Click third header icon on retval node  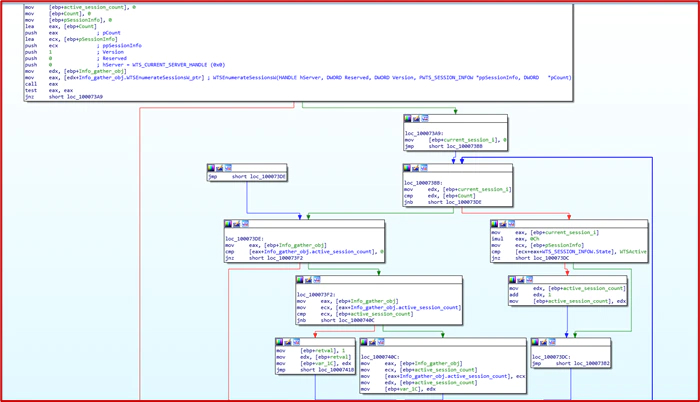[x=296, y=342]
